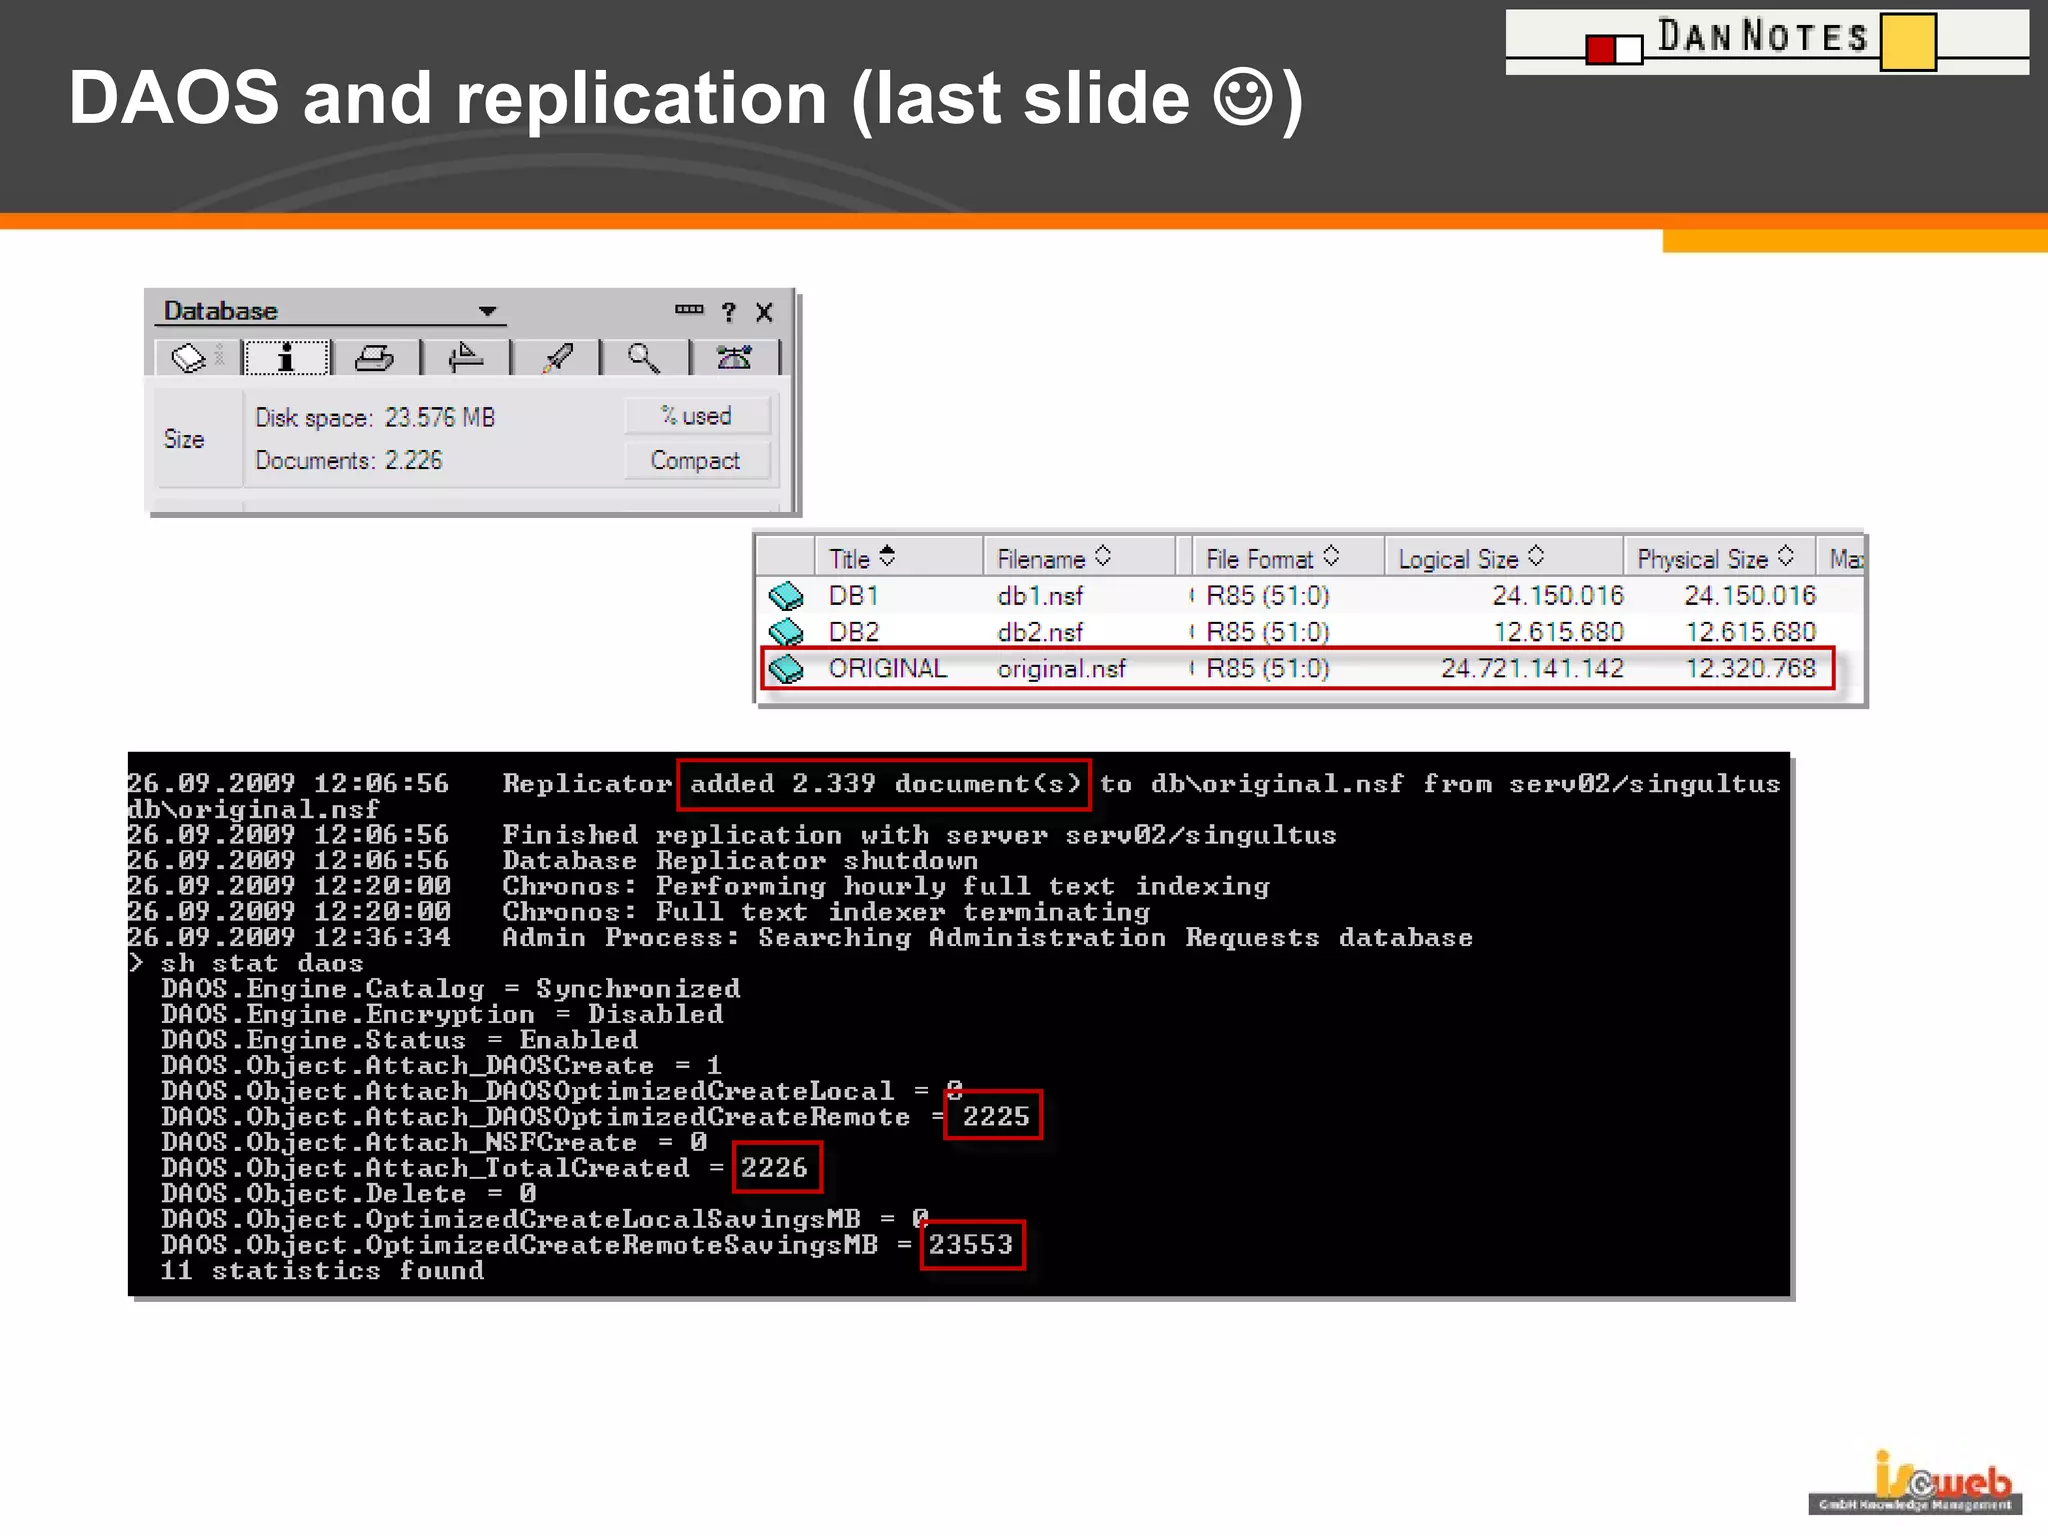This screenshot has width=2048, height=1536.
Task: Open the Printing tab with the printer icon
Action: [375, 357]
